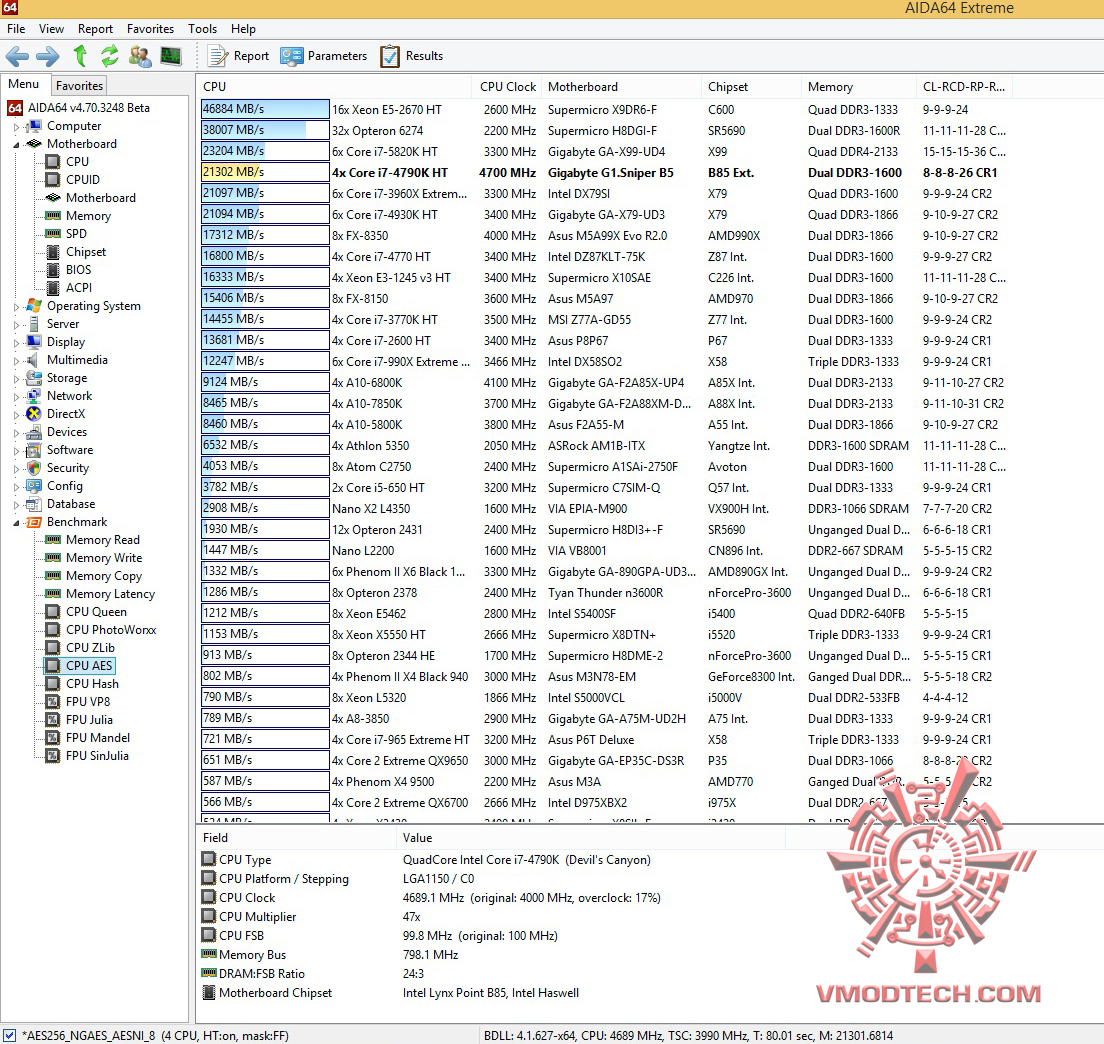Viewport: 1104px width, 1044px height.
Task: Click the 38007 MB/s result bar
Action: click(x=265, y=130)
